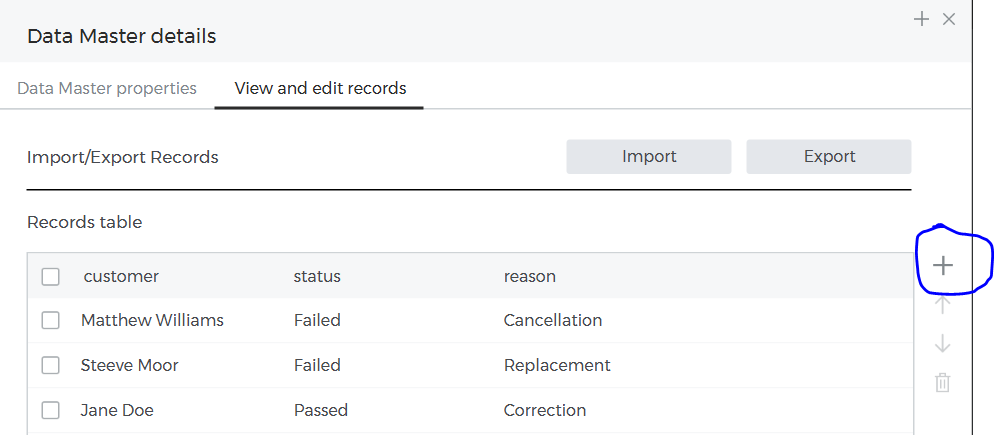Click the Passed status cell
Screen dimensions: 994x435
click(321, 411)
